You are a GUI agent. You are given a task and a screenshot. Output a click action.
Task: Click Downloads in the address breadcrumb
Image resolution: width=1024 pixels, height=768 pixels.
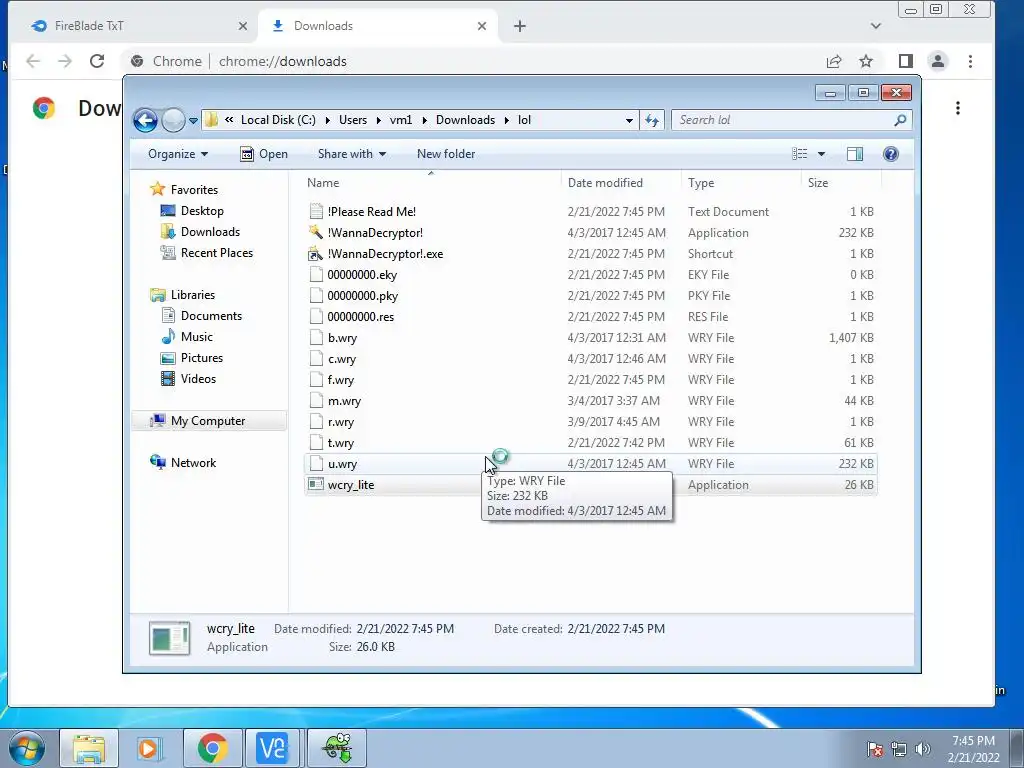click(466, 120)
